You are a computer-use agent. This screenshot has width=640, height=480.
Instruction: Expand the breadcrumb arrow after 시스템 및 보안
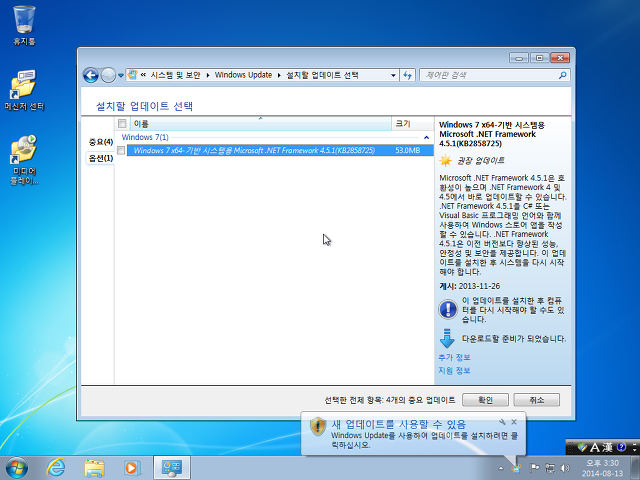click(x=208, y=75)
